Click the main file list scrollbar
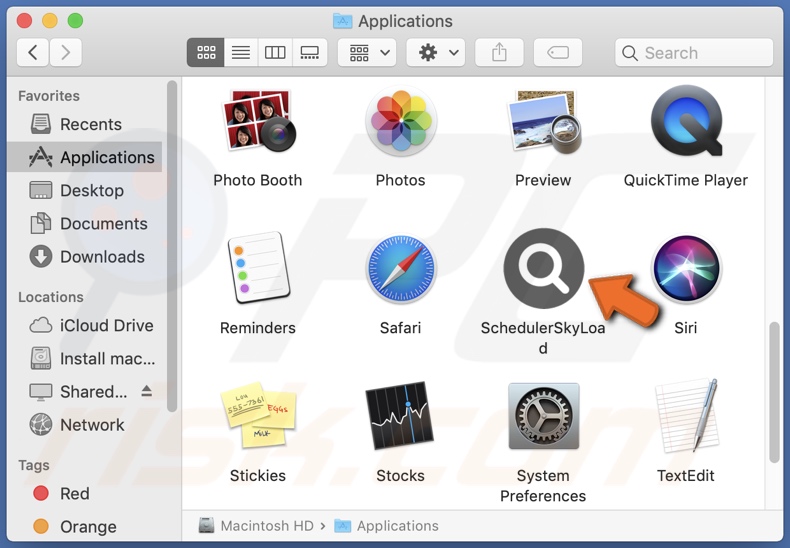This screenshot has height=548, width=790. coord(774,392)
